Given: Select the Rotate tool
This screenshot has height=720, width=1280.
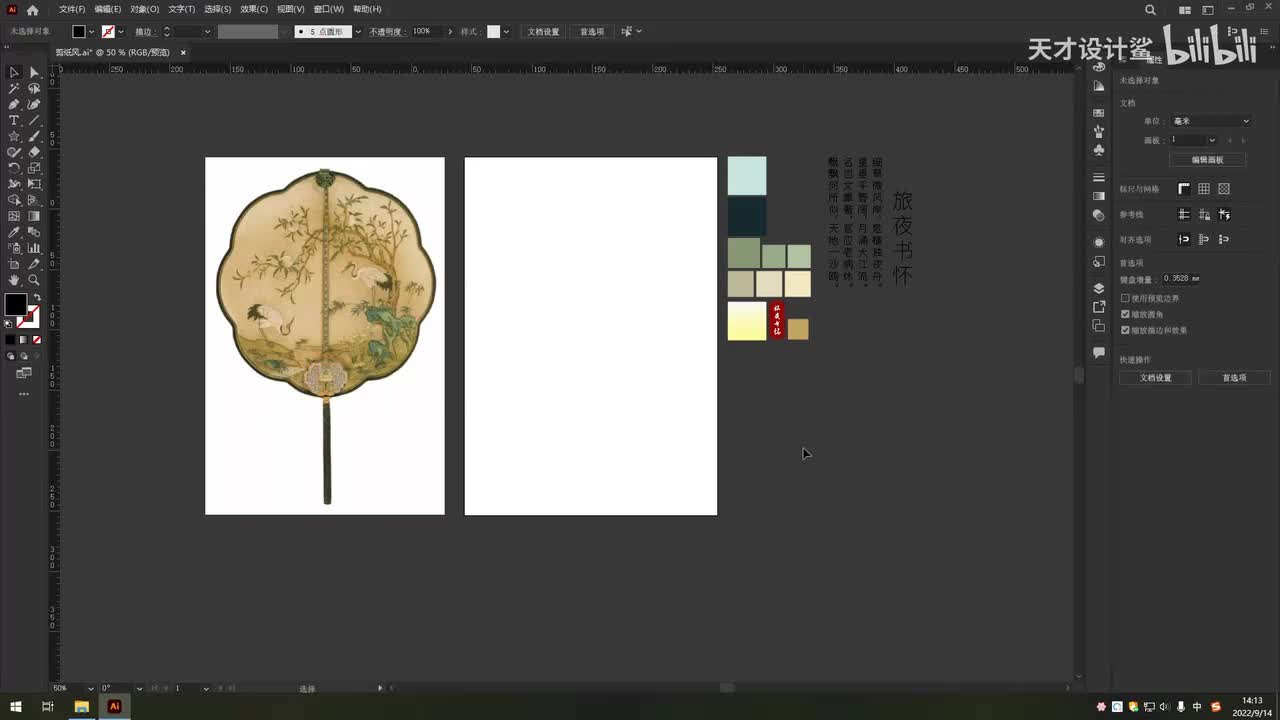Looking at the screenshot, I should click(x=14, y=168).
